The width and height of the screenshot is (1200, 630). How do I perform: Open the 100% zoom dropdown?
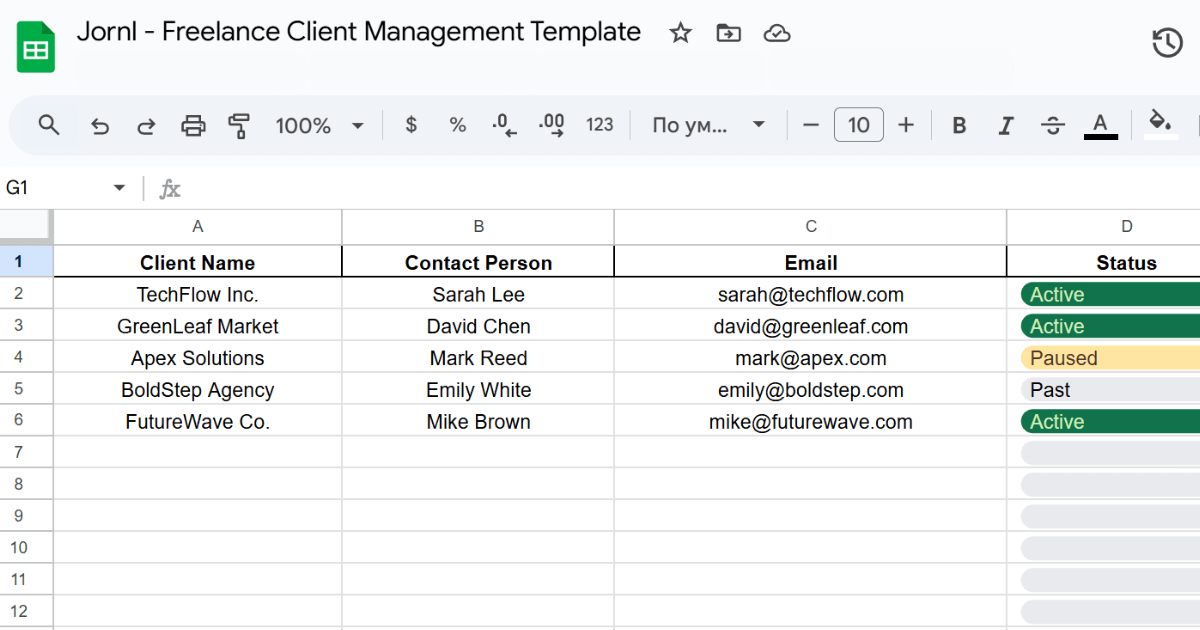[319, 126]
